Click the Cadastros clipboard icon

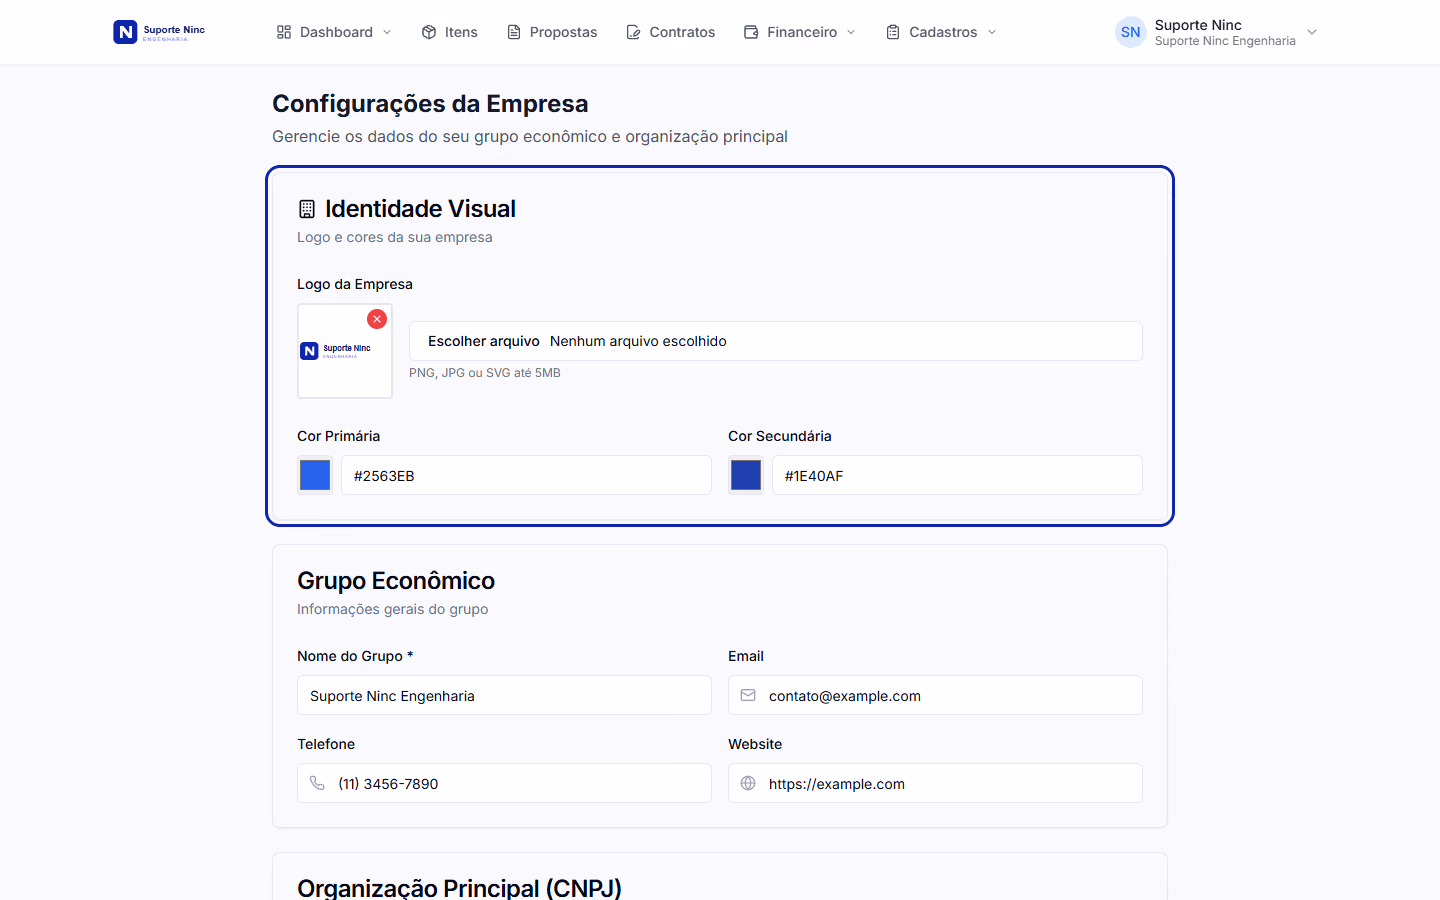(893, 32)
